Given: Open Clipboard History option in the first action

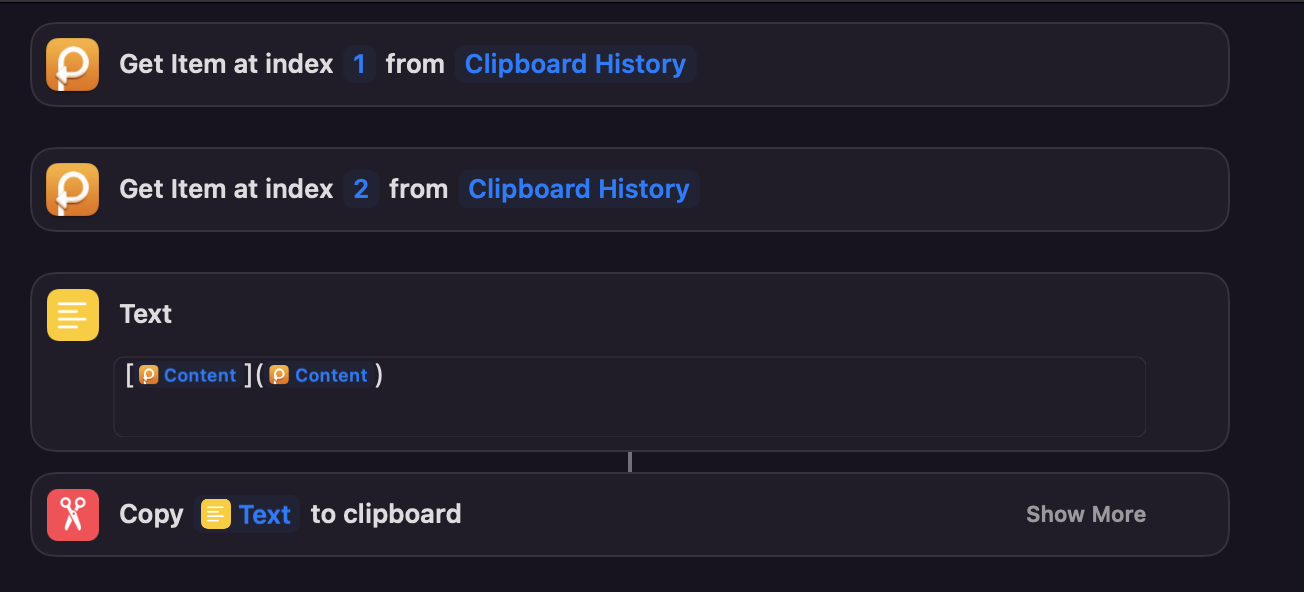Looking at the screenshot, I should coord(575,64).
